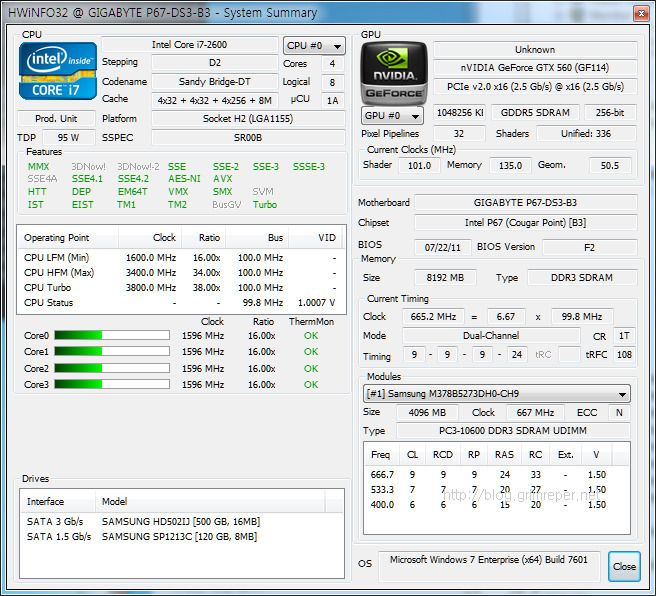Click the cache field 4x32 + 4x32 + 4x256 + 8M

215,100
